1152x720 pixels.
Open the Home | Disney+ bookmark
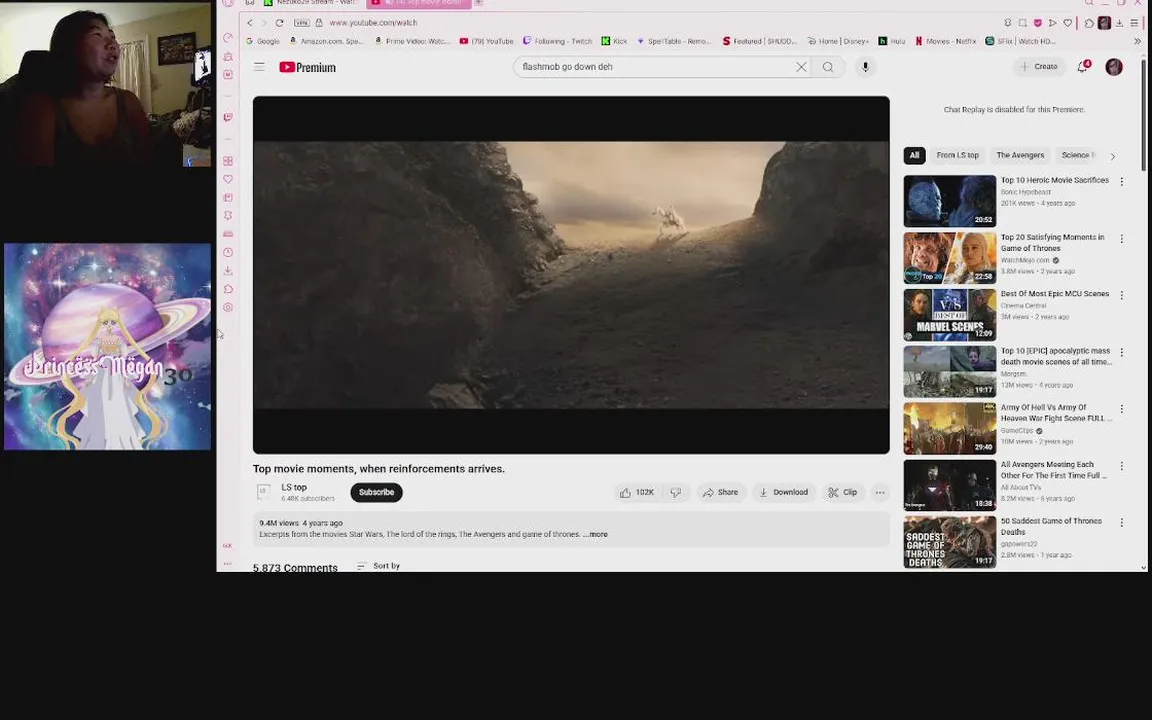(x=838, y=41)
